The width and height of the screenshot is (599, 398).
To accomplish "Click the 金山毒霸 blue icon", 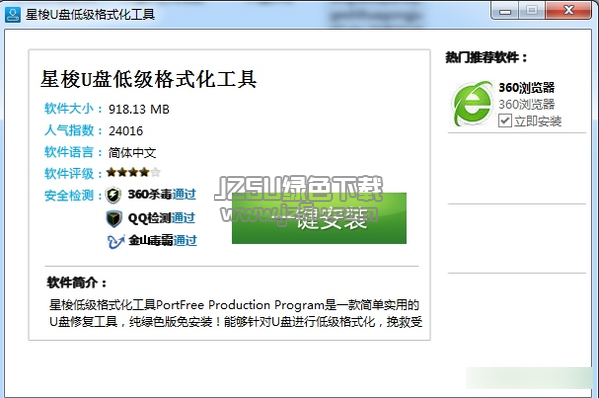I will (x=116, y=241).
